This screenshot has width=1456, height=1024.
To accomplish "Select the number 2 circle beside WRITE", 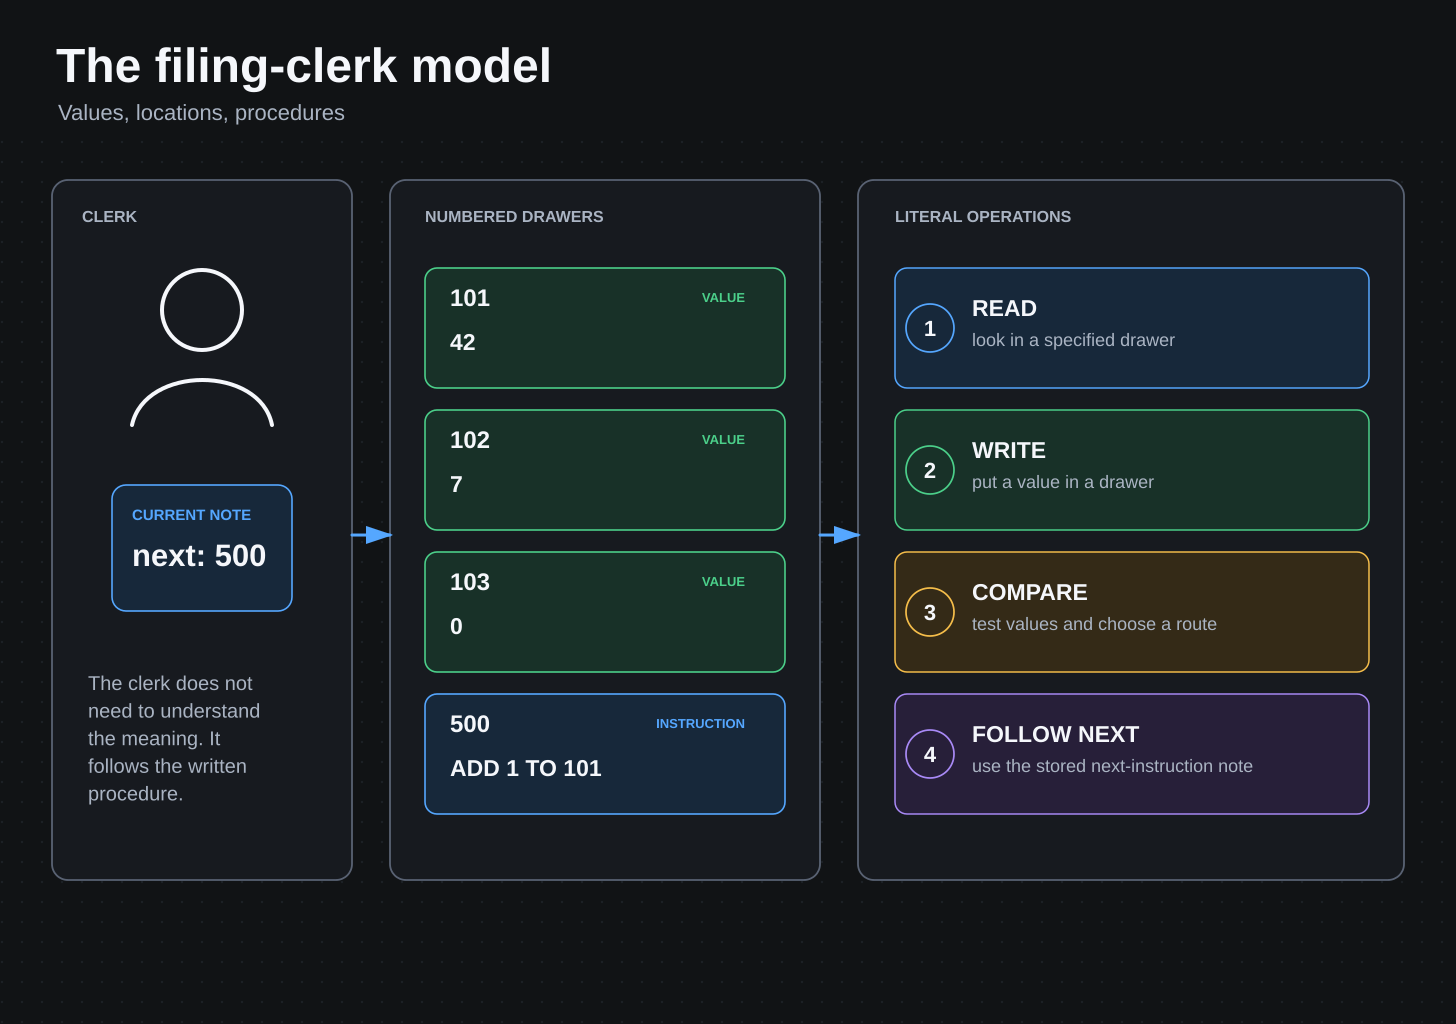I will 930,470.
